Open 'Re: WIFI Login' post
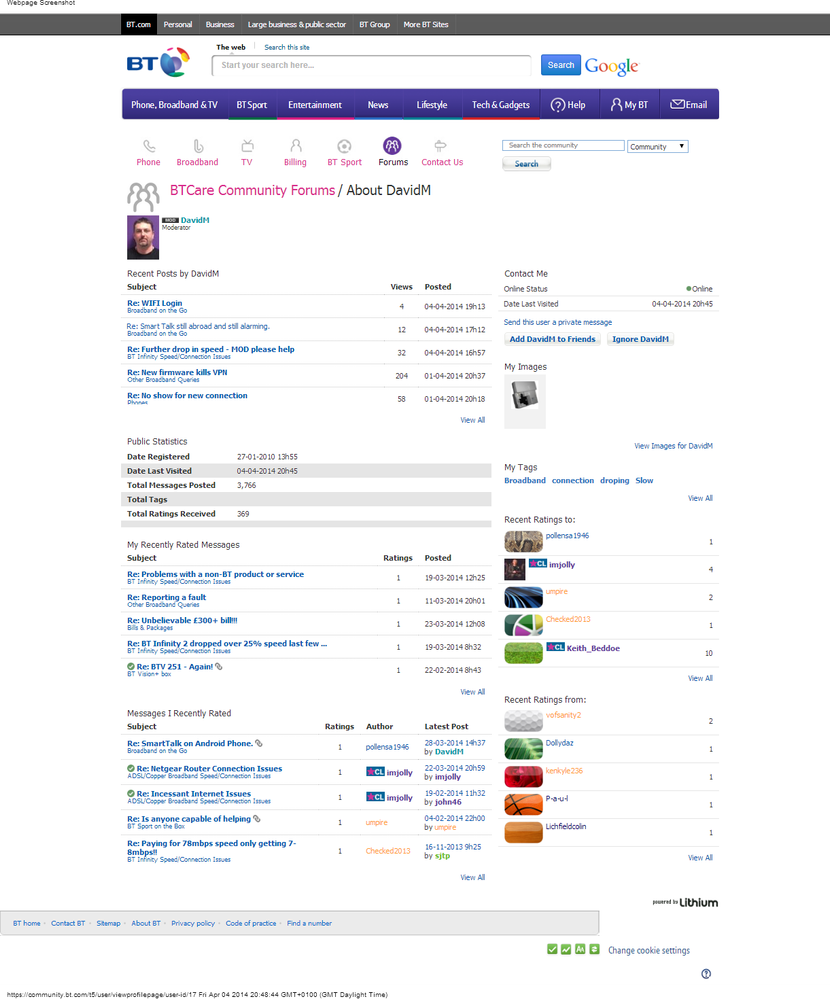 point(155,303)
